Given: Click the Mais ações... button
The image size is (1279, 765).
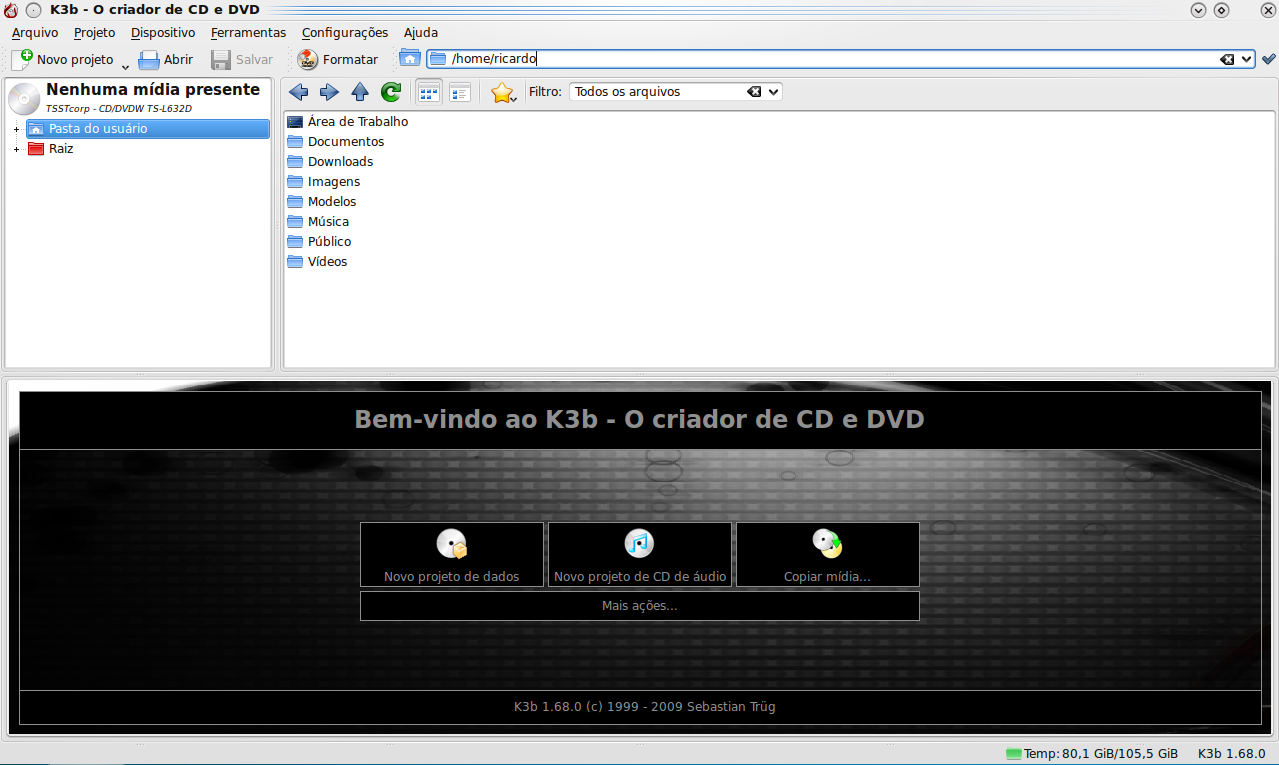Looking at the screenshot, I should [x=640, y=606].
